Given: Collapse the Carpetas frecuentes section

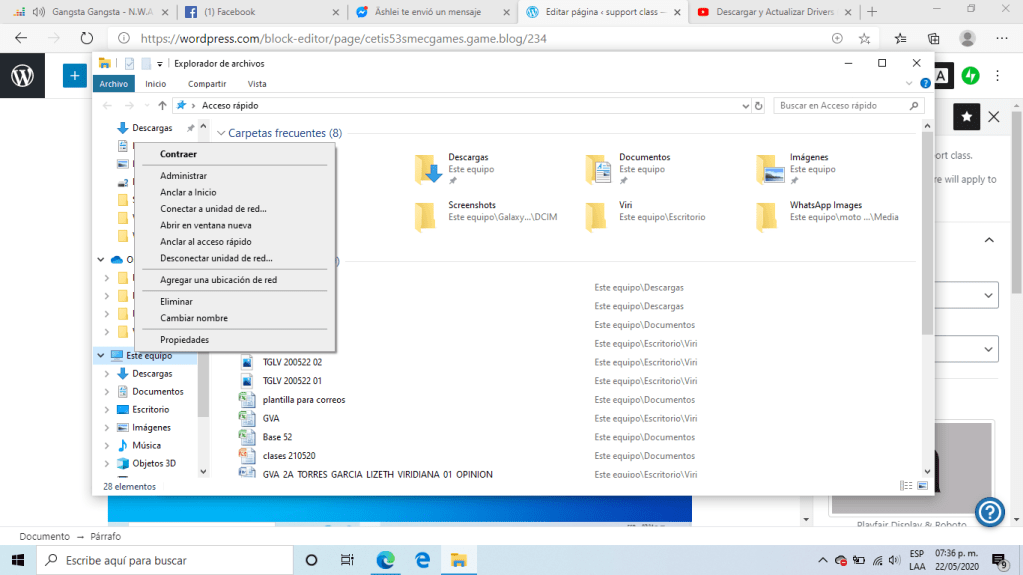Looking at the screenshot, I should (221, 133).
